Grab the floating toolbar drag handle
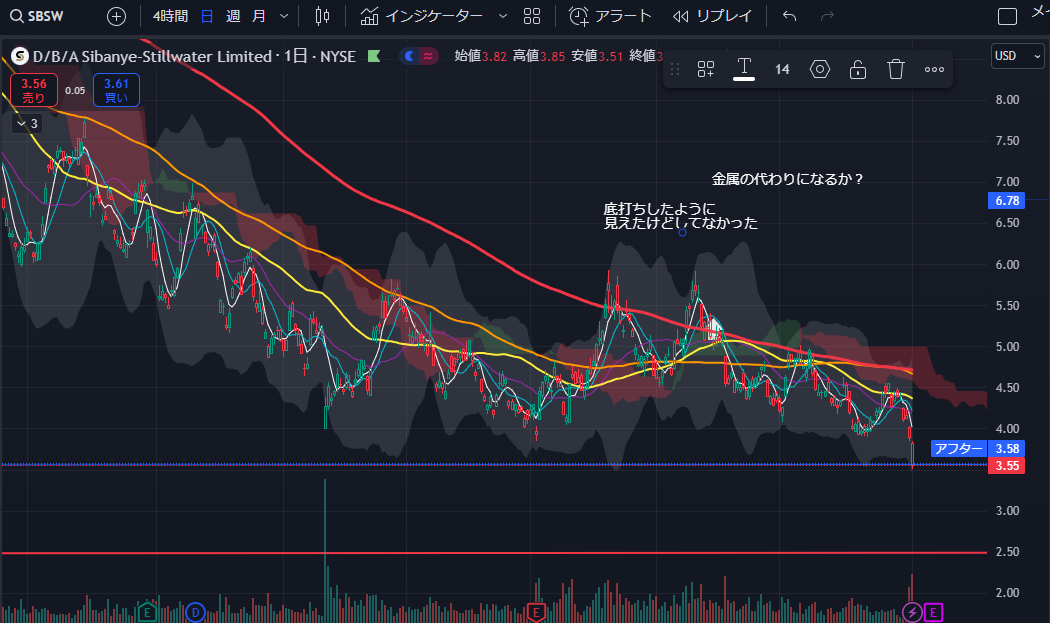The height and width of the screenshot is (623, 1050). pos(675,69)
